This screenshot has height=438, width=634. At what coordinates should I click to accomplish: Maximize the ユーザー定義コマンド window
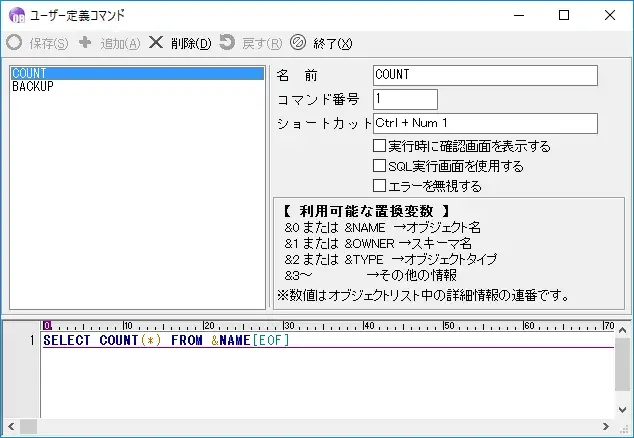coord(564,15)
